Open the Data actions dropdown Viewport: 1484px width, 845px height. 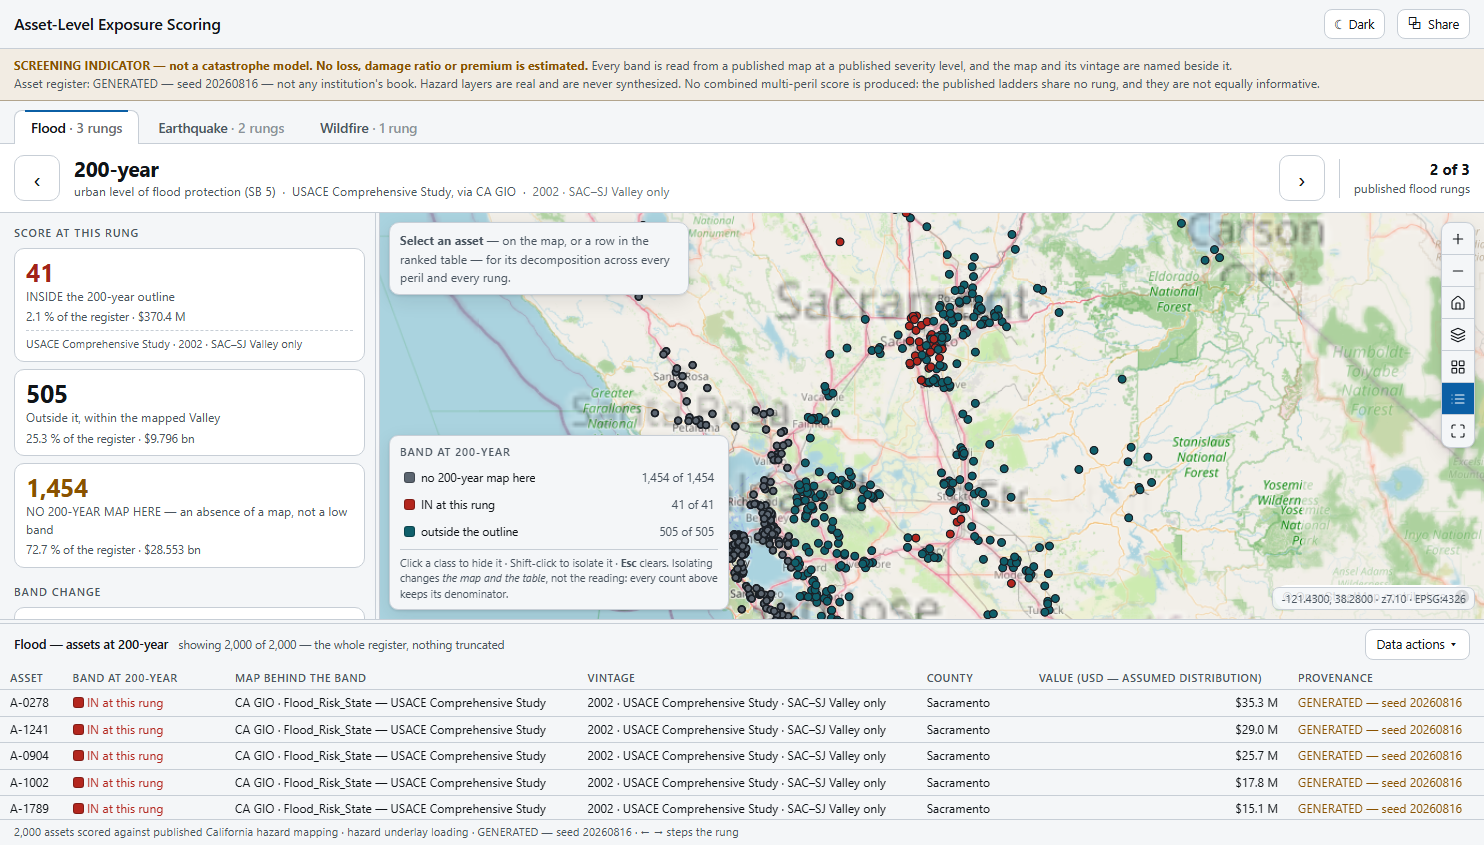point(1416,644)
